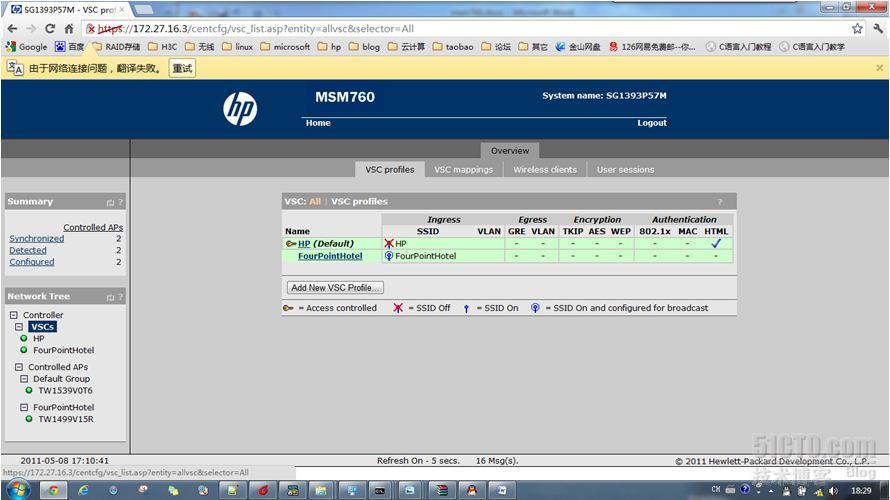Open the taobao bookmarks folder
The height and width of the screenshot is (500, 890).
pos(453,47)
